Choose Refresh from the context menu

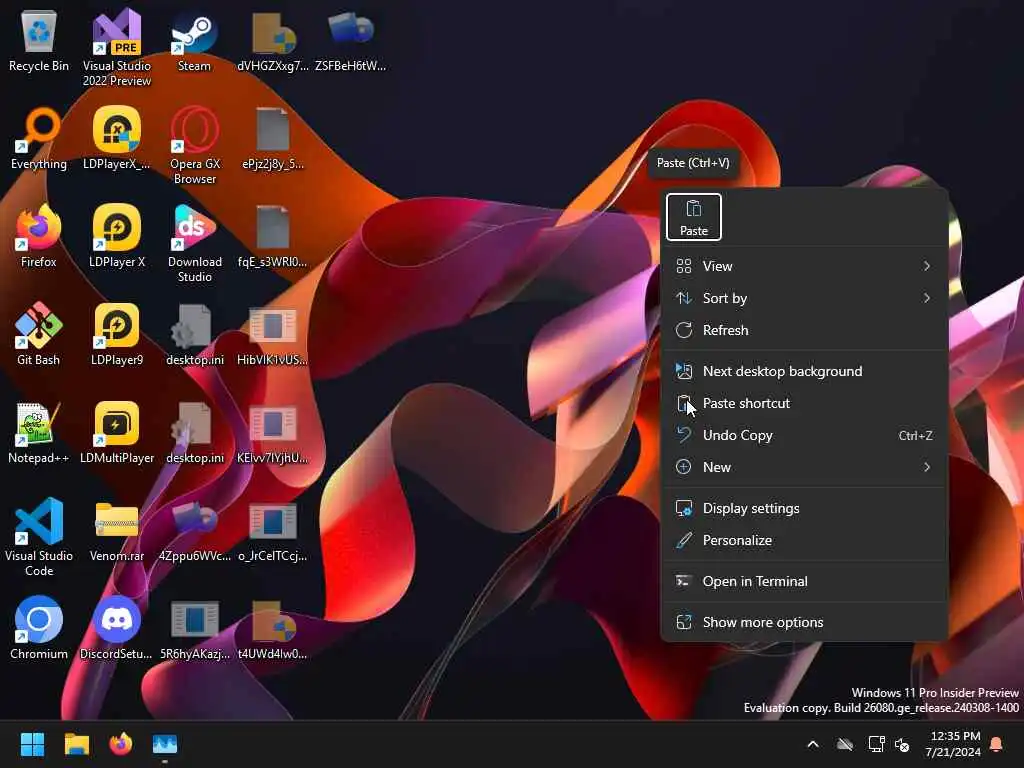pyautogui.click(x=805, y=330)
